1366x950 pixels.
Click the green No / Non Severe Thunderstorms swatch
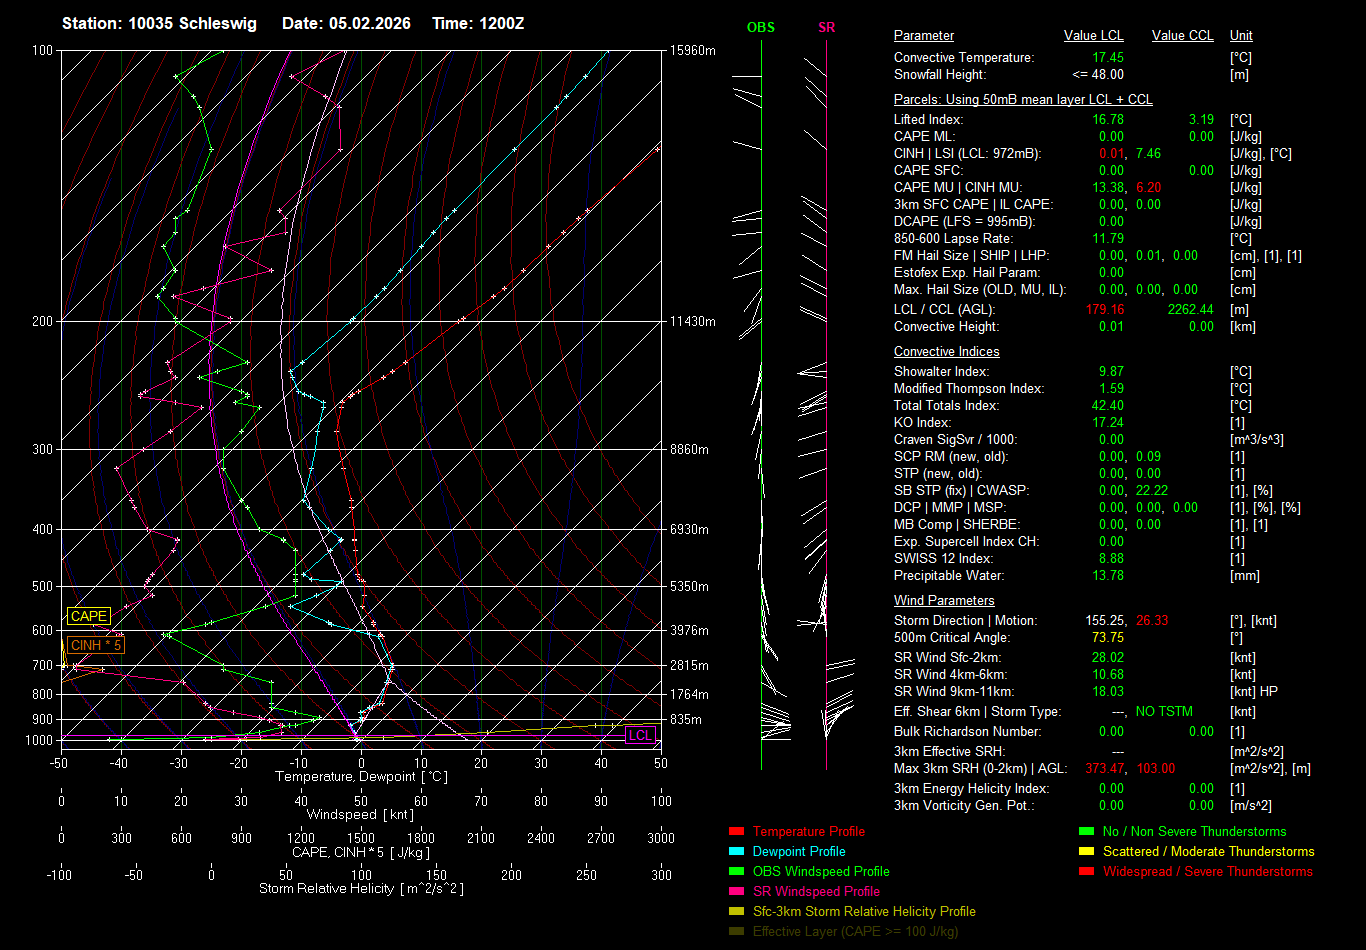[1086, 832]
